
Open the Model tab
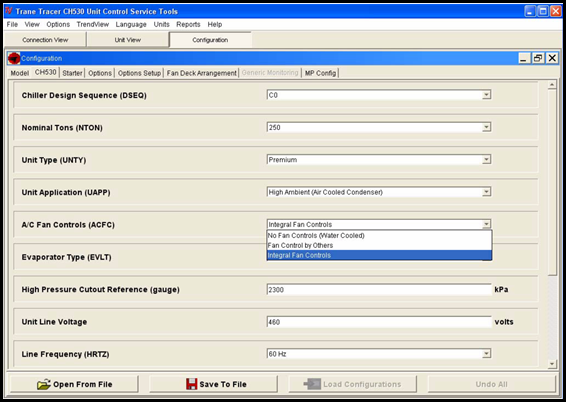click(19, 73)
